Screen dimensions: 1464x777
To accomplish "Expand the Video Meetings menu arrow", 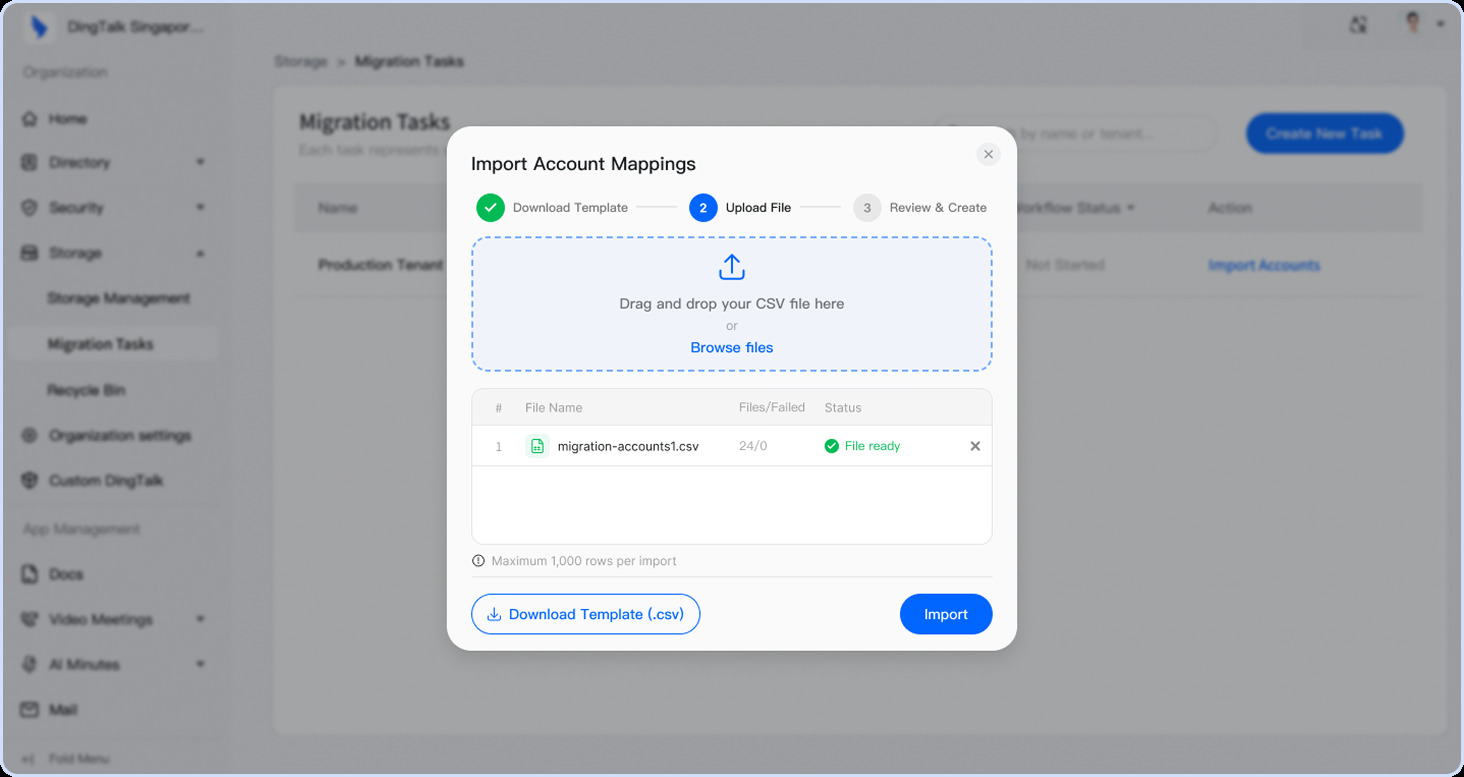I will point(200,620).
